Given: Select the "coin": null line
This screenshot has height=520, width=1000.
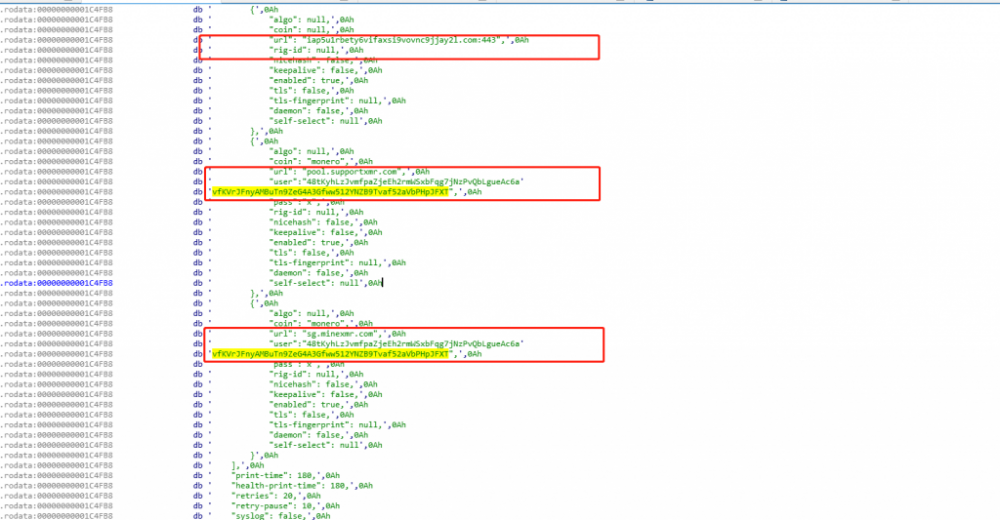Looking at the screenshot, I should [311, 29].
